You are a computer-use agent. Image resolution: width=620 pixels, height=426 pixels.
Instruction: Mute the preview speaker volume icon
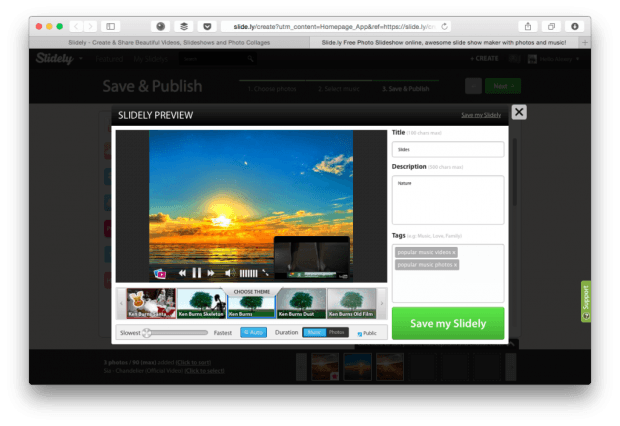coord(229,273)
